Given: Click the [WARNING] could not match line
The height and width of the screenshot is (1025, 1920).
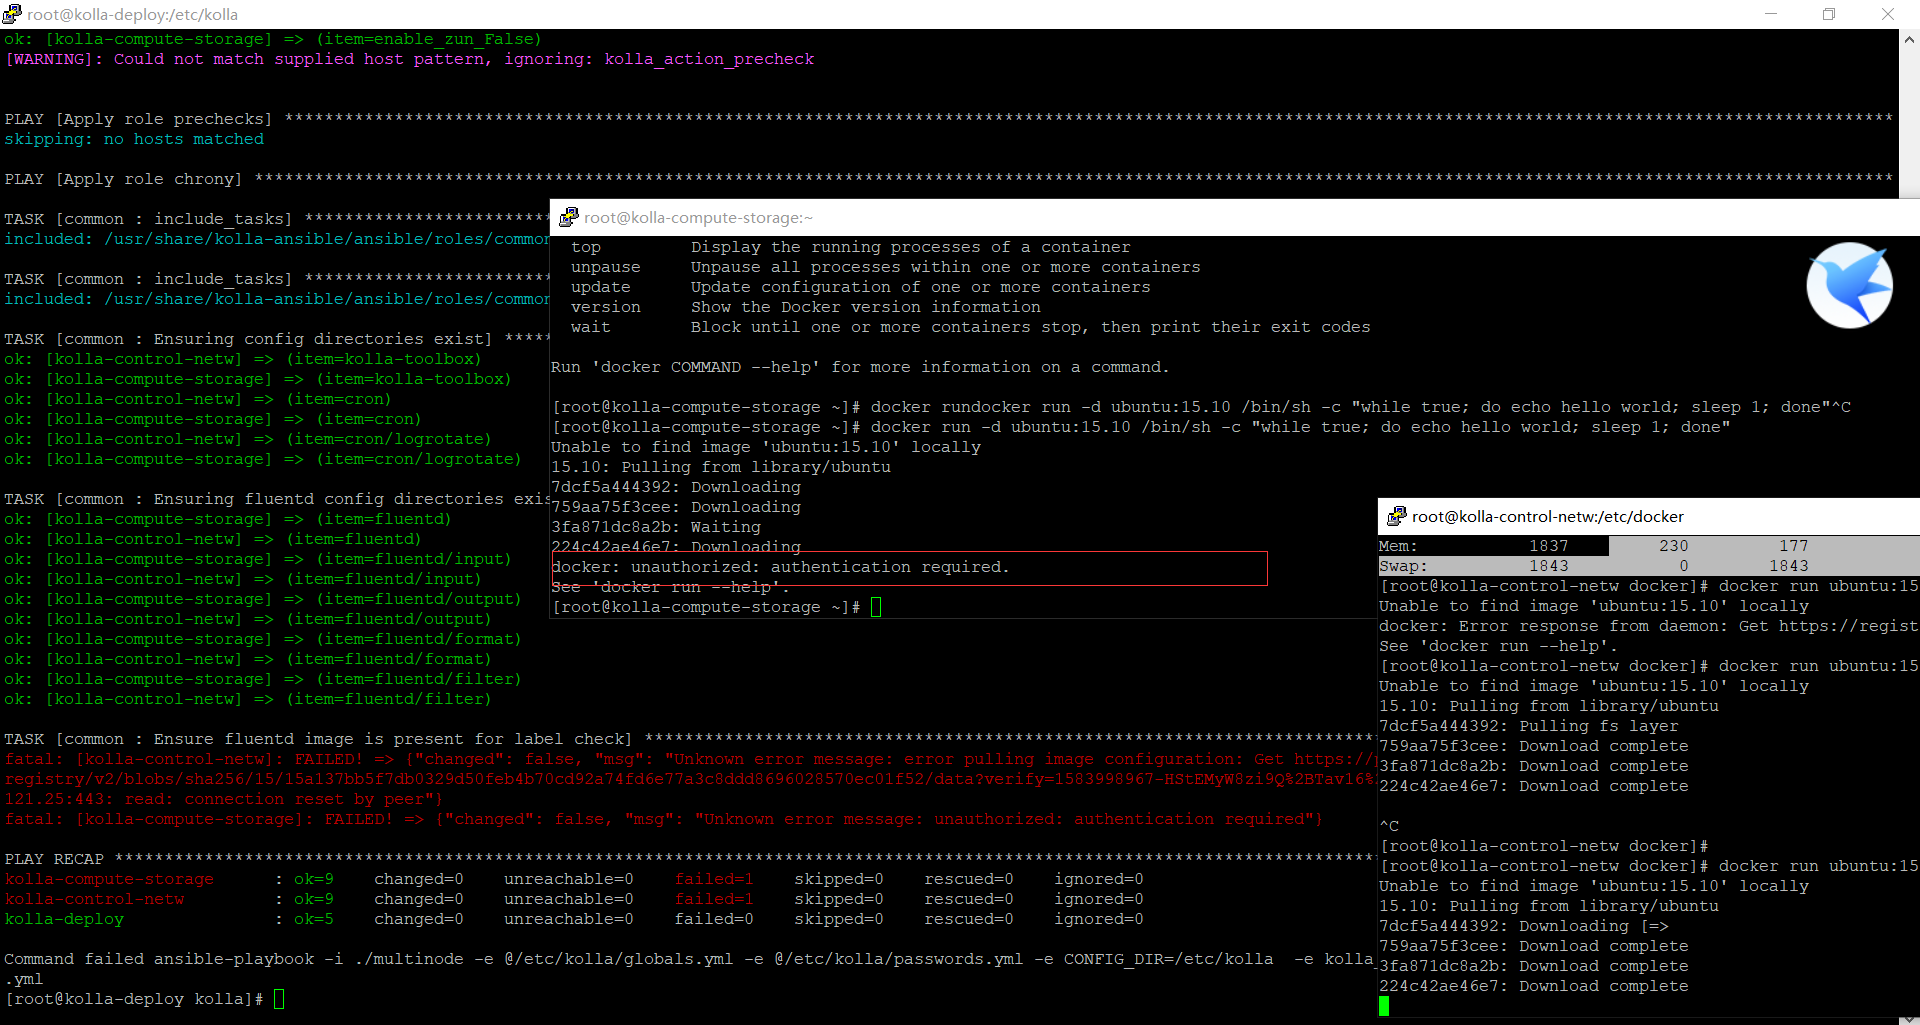Looking at the screenshot, I should (409, 59).
